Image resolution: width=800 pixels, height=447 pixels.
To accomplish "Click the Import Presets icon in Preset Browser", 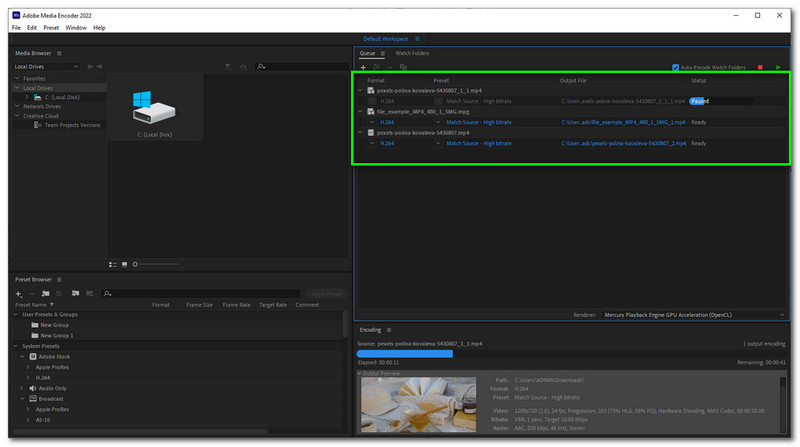I will [75, 293].
